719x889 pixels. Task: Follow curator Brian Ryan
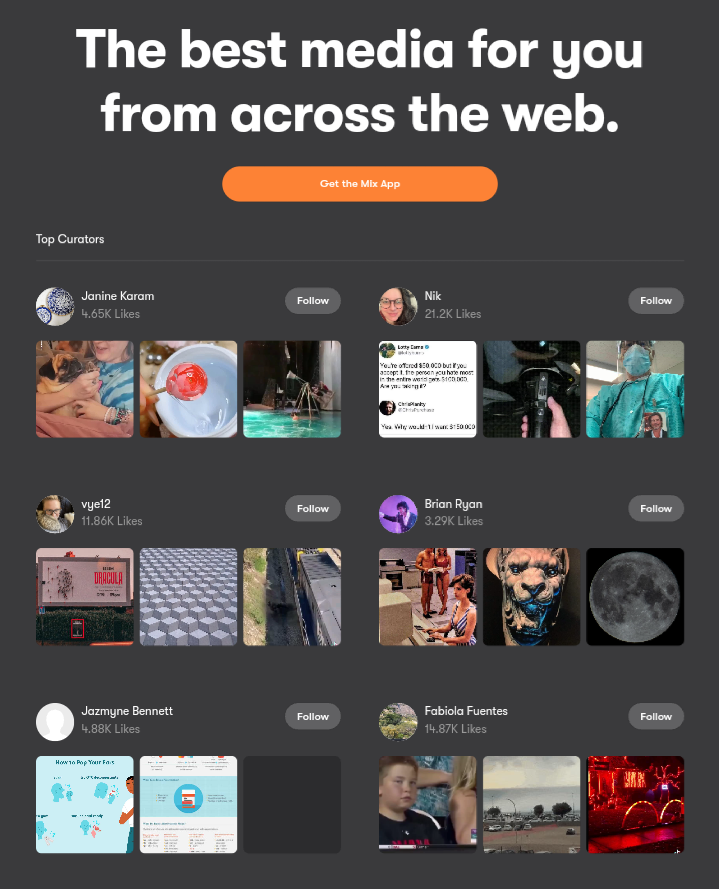tap(655, 509)
